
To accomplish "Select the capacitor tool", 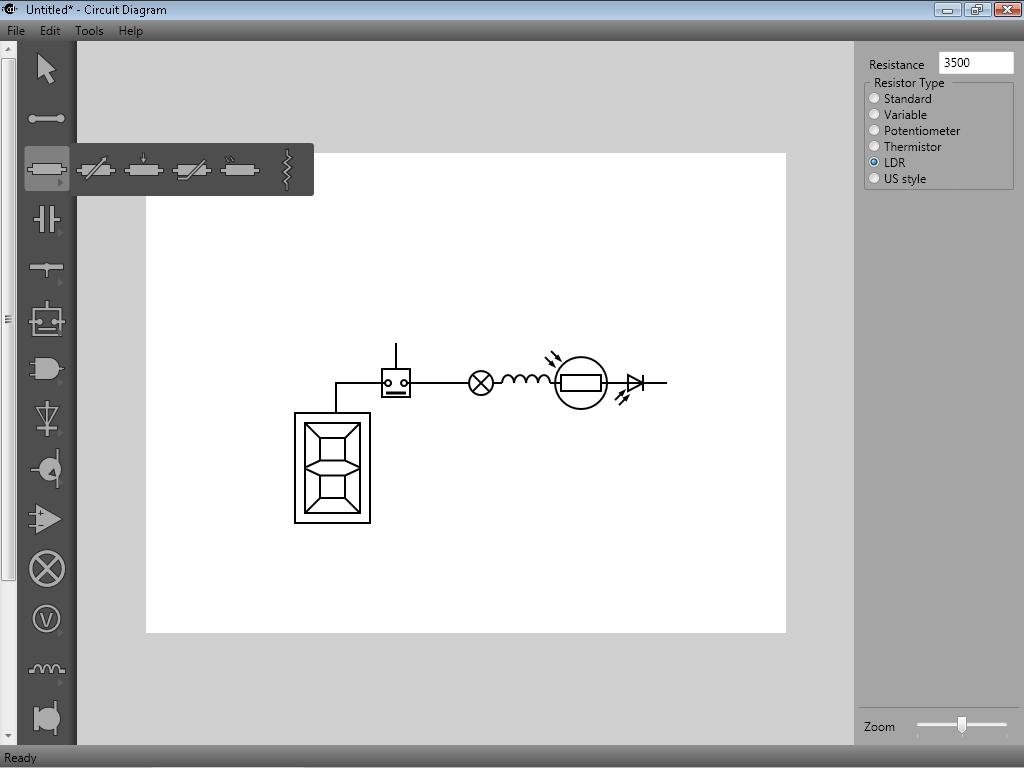I will pos(45,218).
